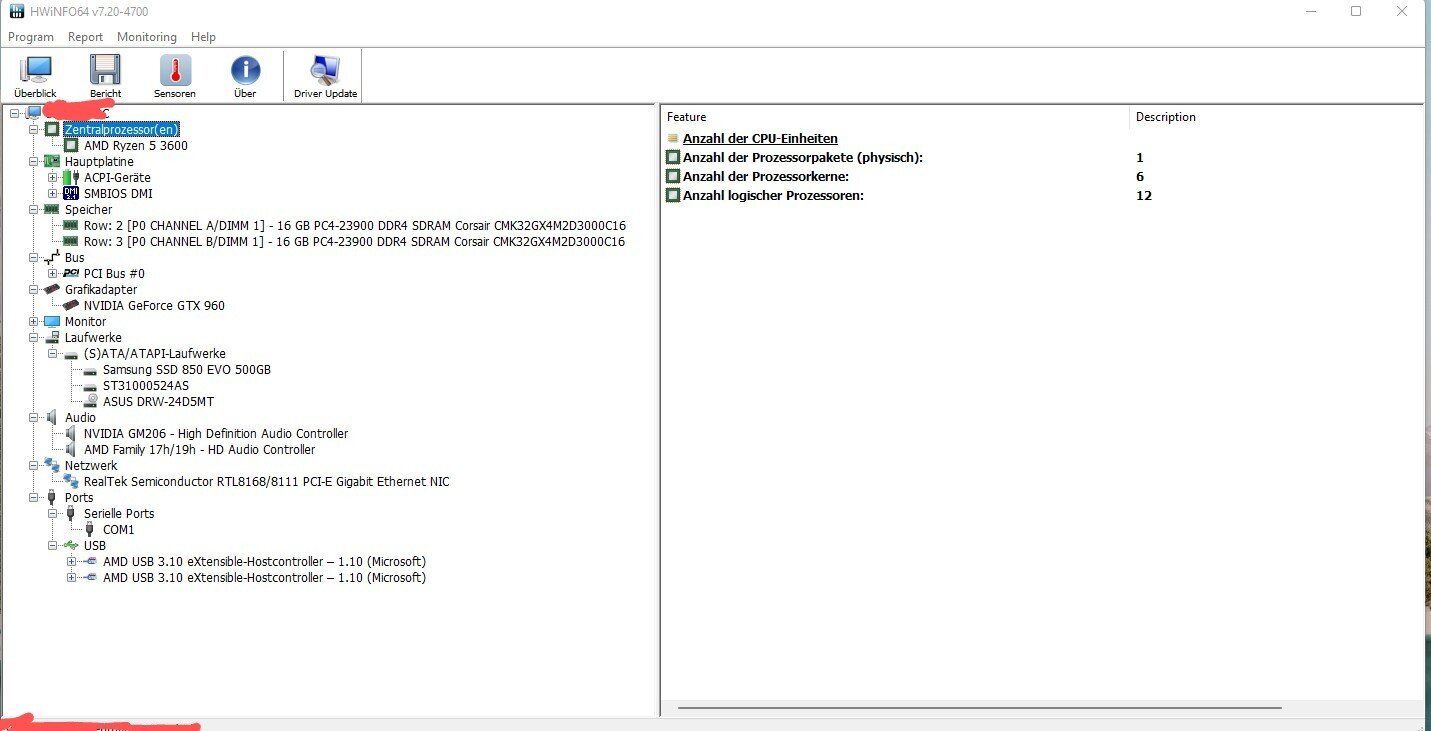
Task: Select Row: 2 CHANNEL A/DIMM 1 memory entry
Action: click(x=355, y=226)
